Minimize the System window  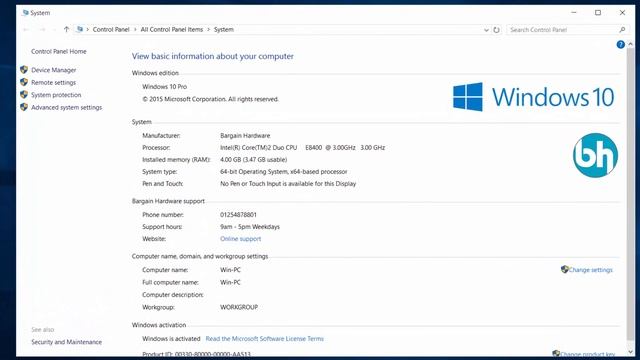pyautogui.click(x=574, y=13)
